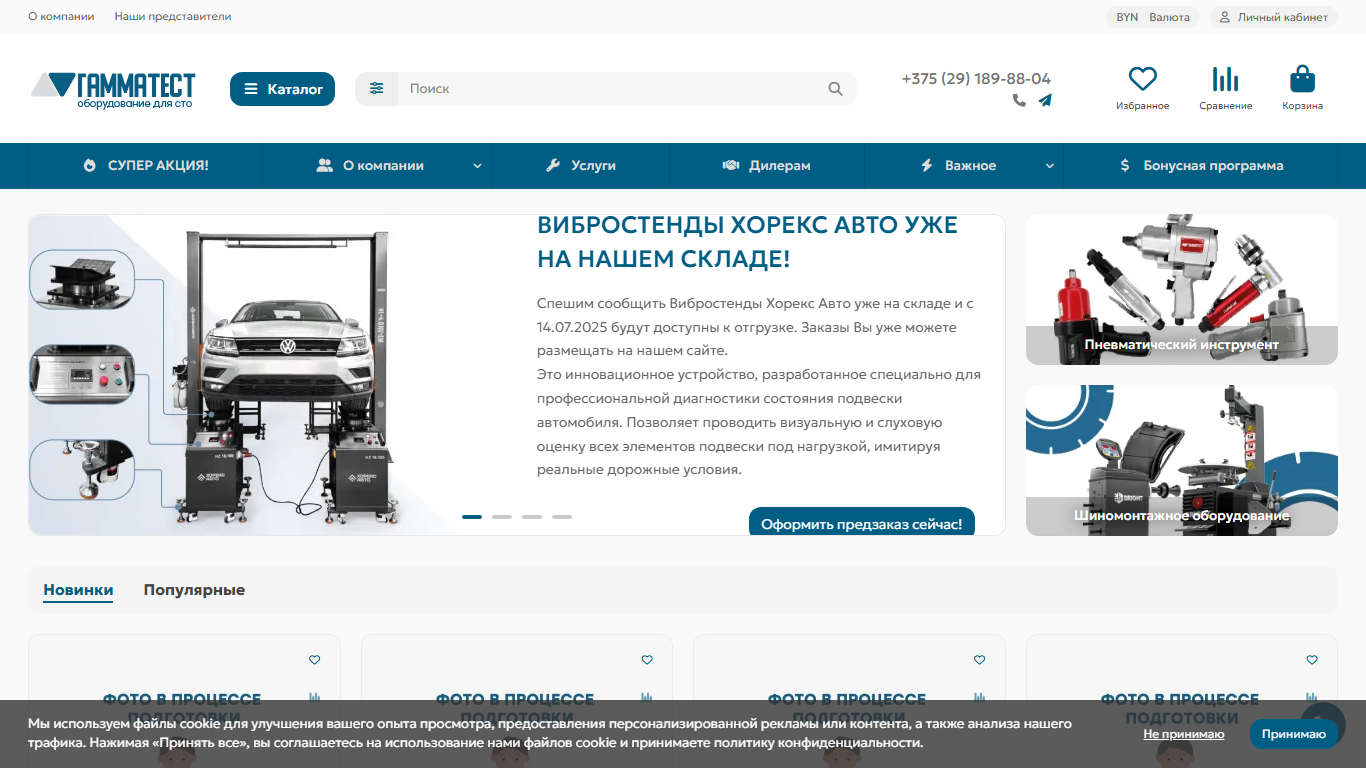This screenshot has width=1366, height=768.
Task: Open search filter settings icon
Action: tap(376, 88)
